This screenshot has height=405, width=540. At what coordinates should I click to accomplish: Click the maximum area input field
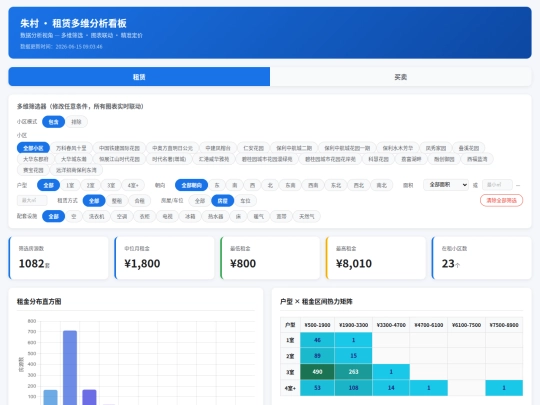coord(32,200)
